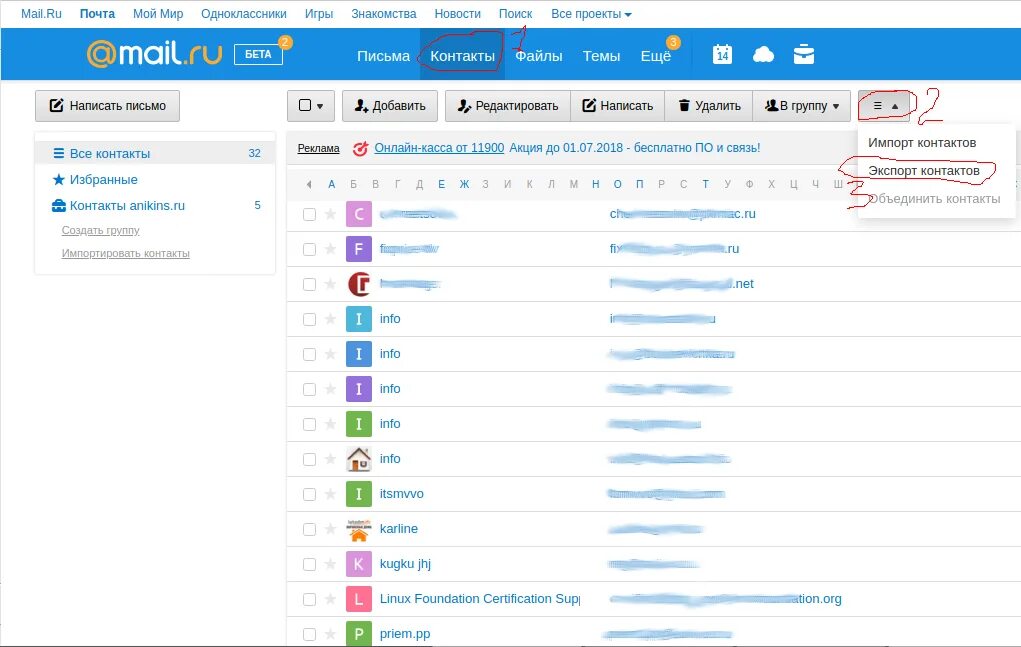Screen dimensions: 1021x647
Task: Choose Объединить контакты from menu
Action: pyautogui.click(x=934, y=199)
